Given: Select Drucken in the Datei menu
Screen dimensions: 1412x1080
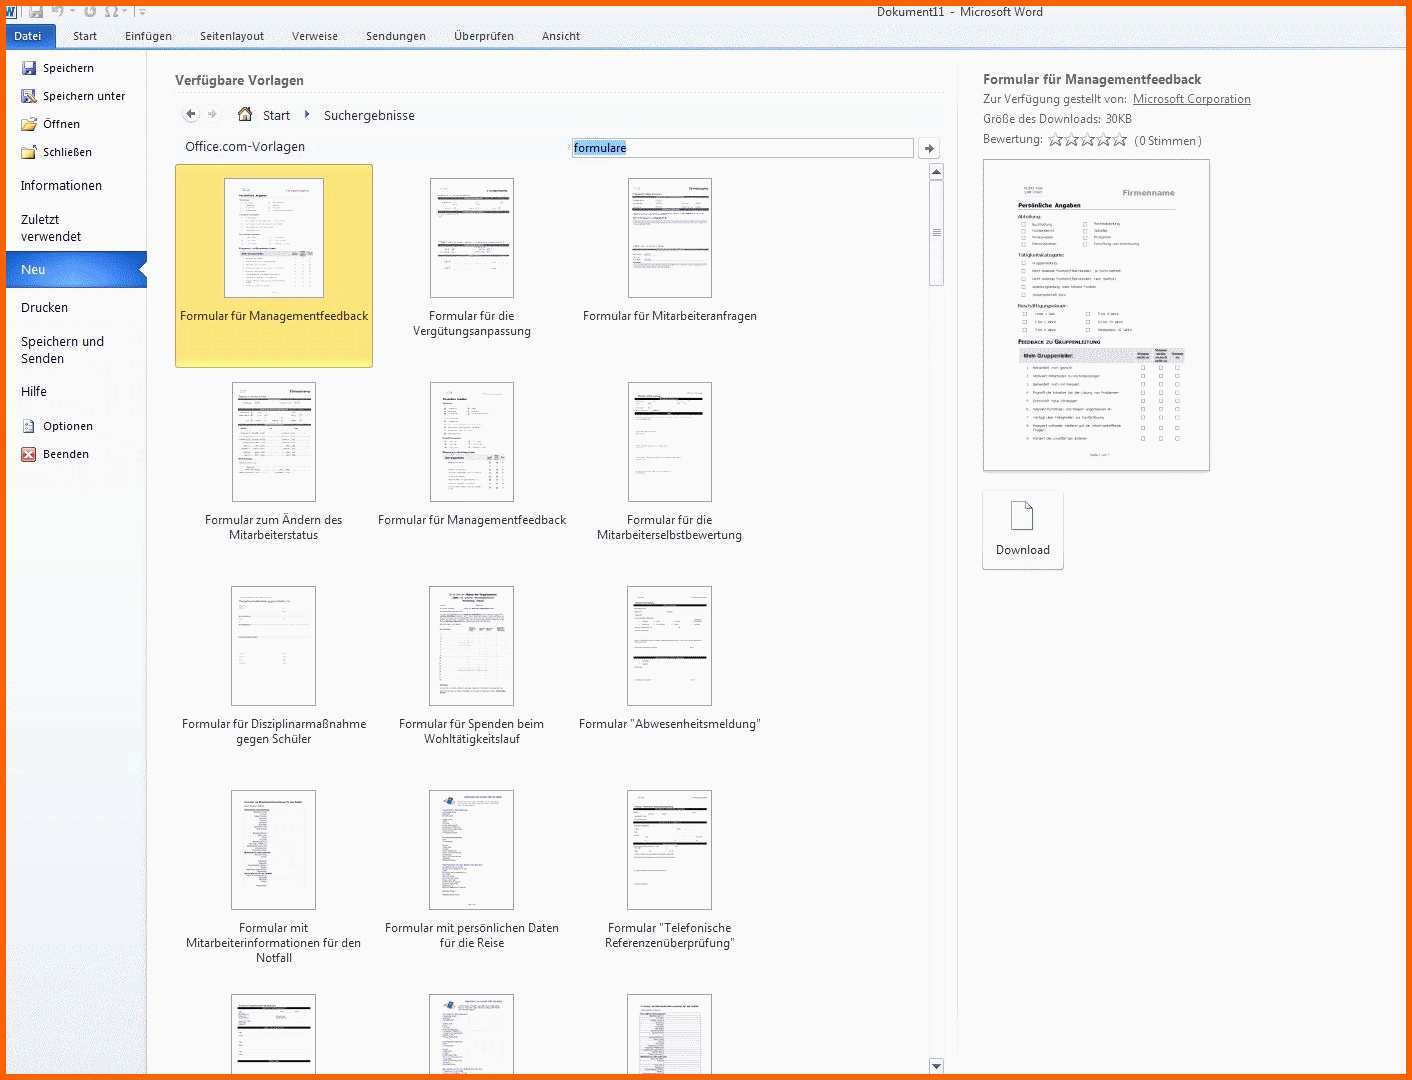Looking at the screenshot, I should (45, 308).
